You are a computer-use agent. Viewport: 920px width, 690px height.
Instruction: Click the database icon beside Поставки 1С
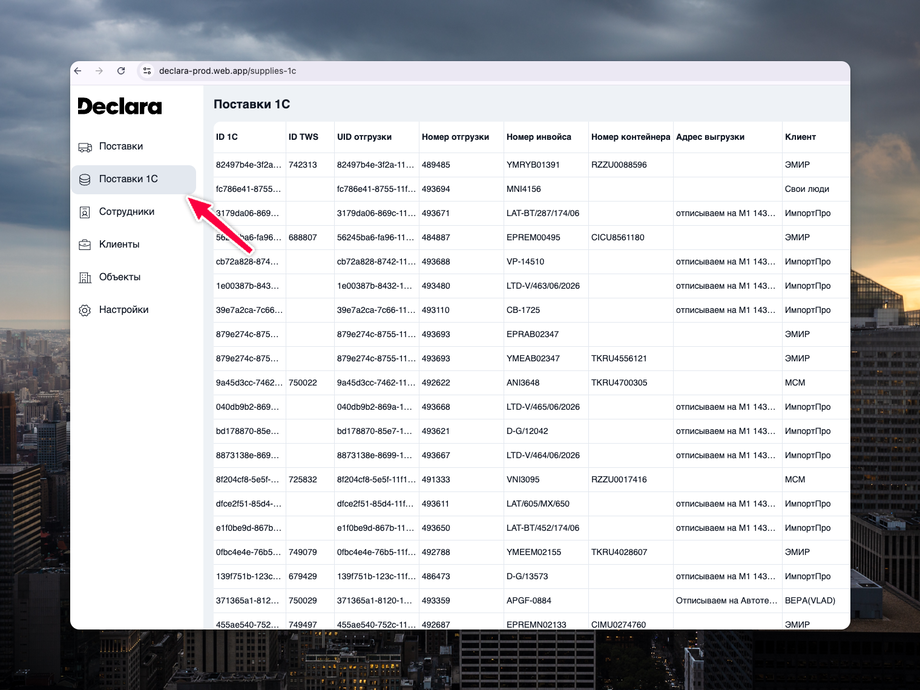[x=85, y=180]
